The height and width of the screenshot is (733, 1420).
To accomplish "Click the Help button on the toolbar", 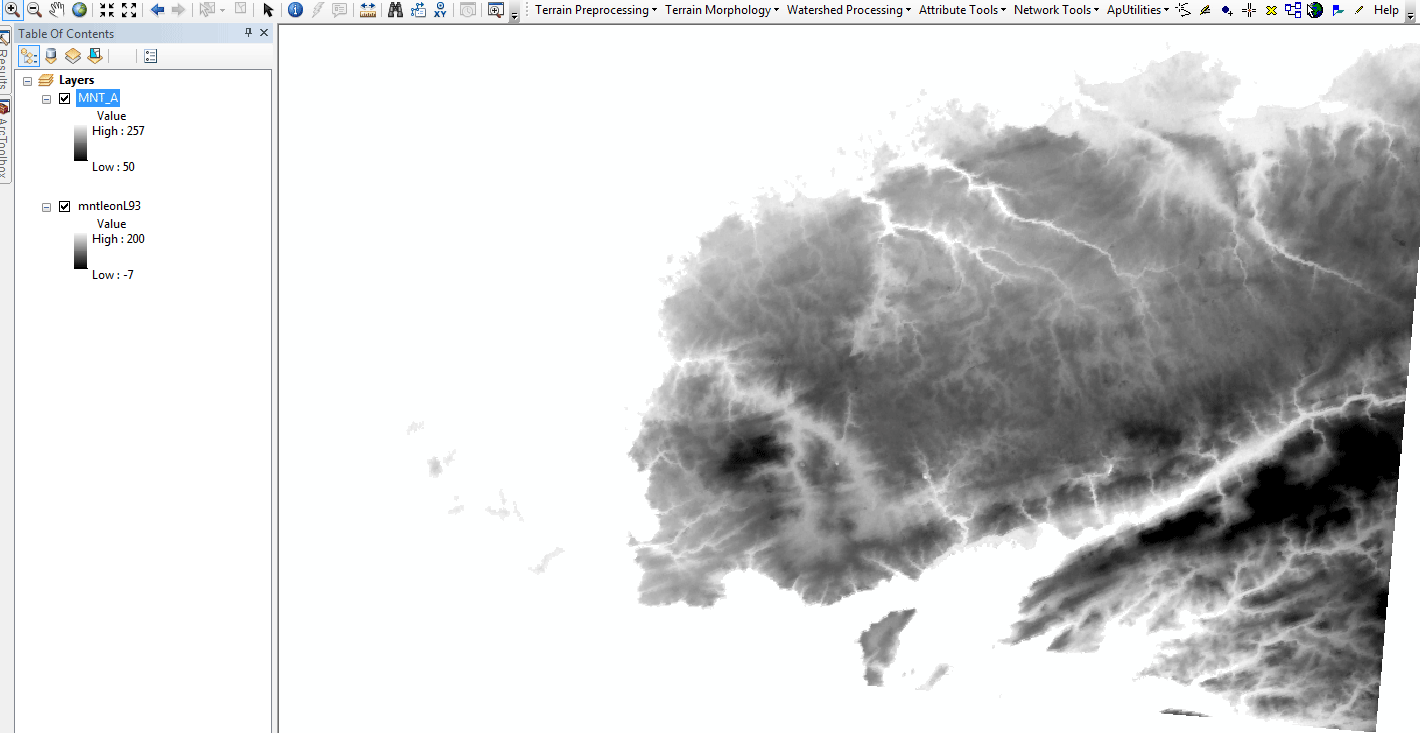I will coord(1386,10).
